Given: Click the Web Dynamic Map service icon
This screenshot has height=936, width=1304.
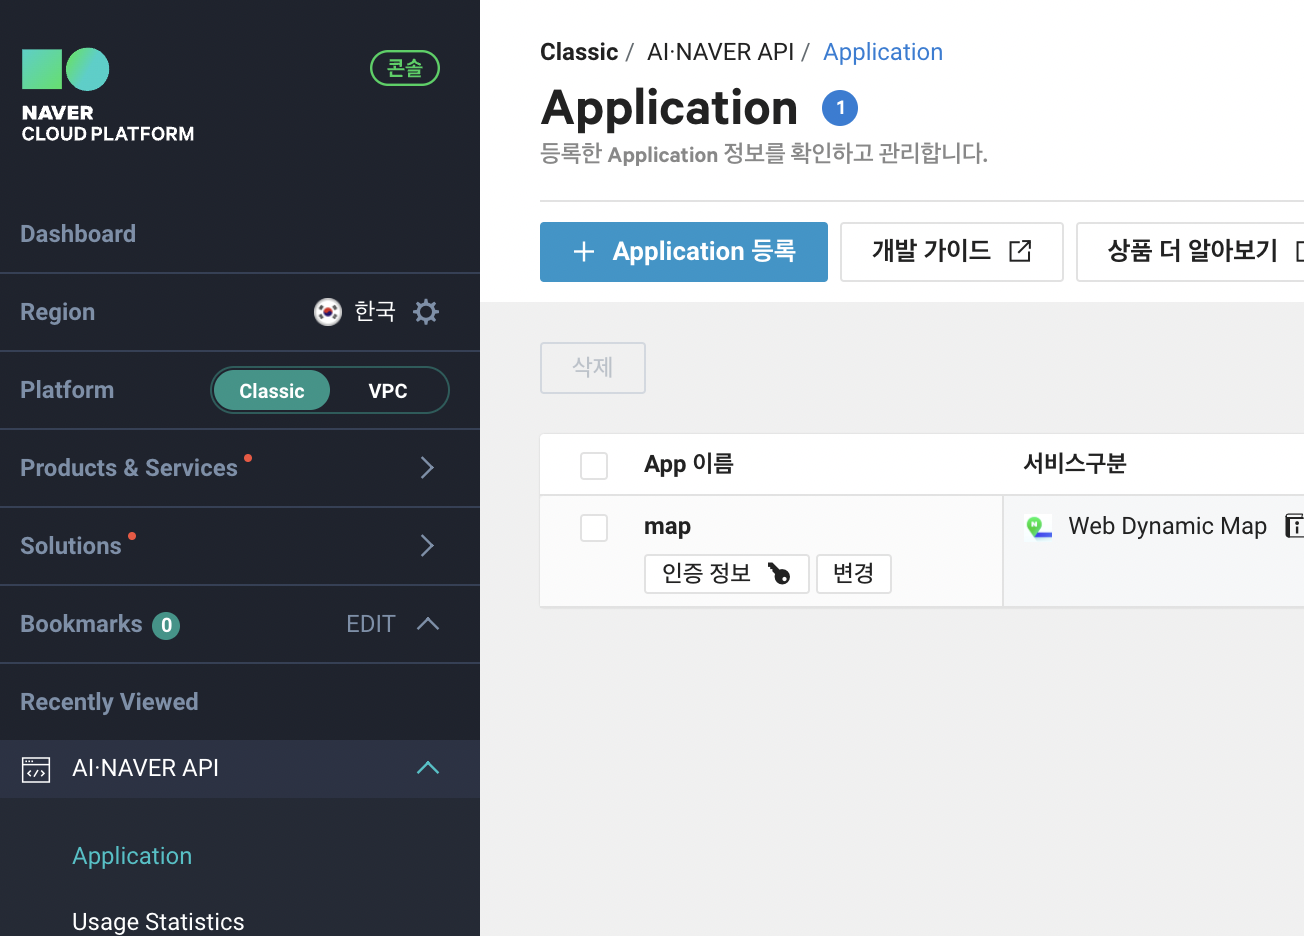Looking at the screenshot, I should coord(1039,527).
